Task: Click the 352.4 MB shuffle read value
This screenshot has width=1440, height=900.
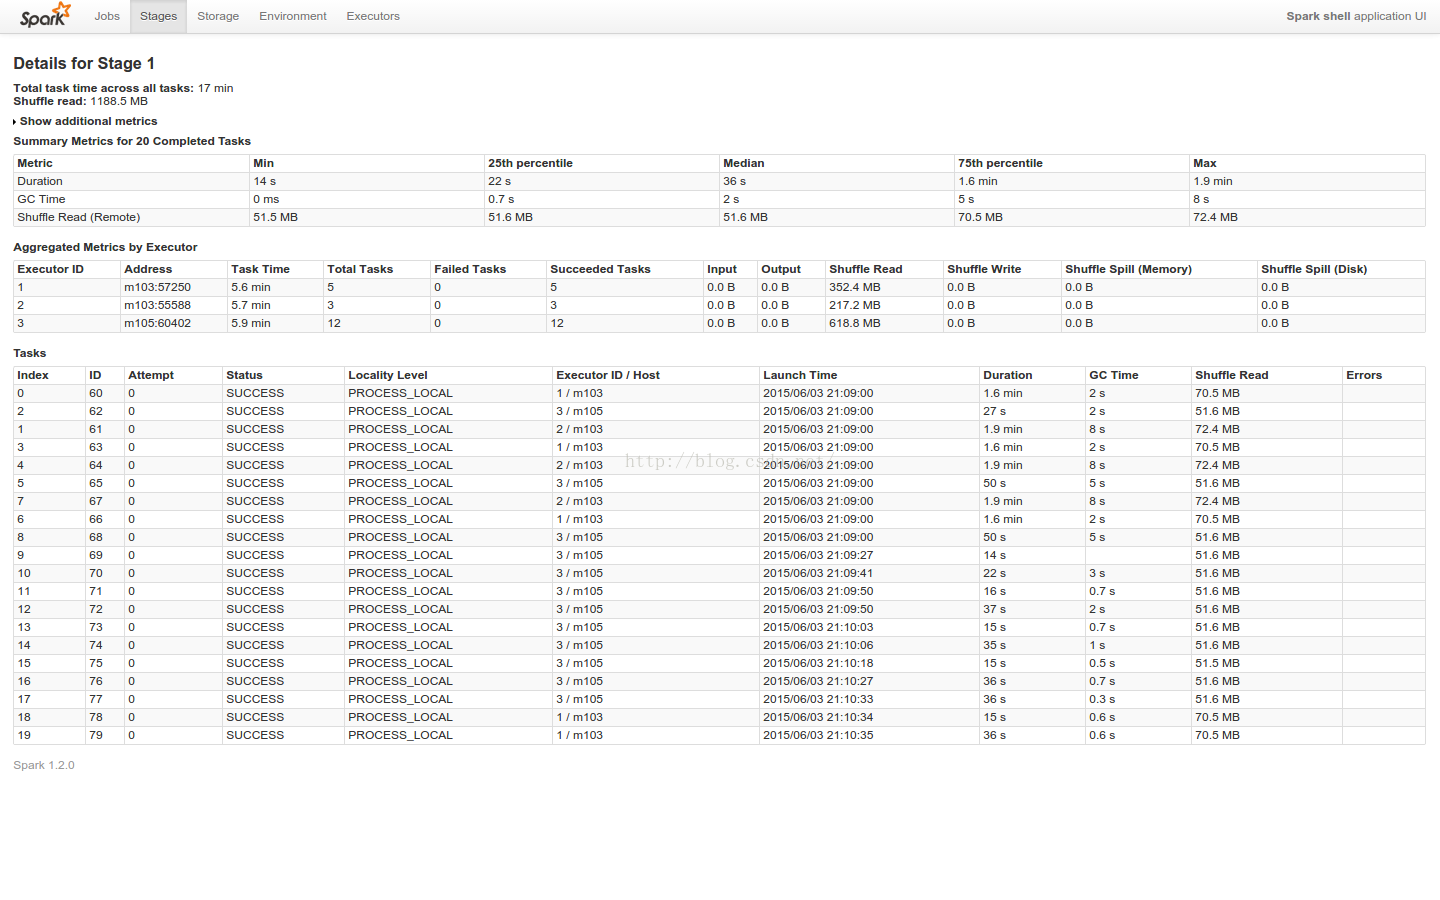Action: coord(855,287)
